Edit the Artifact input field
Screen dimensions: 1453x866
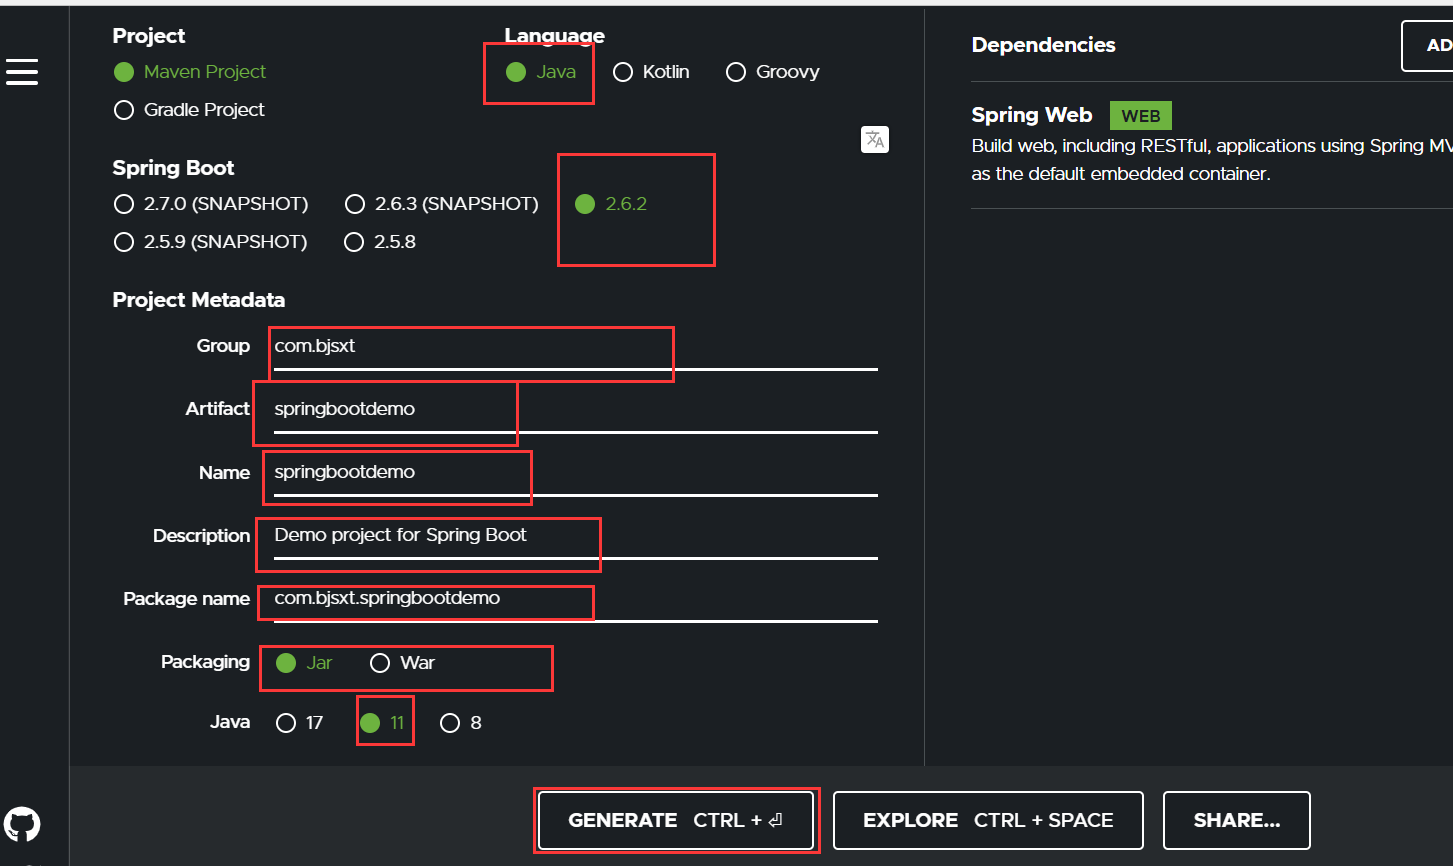(576, 411)
